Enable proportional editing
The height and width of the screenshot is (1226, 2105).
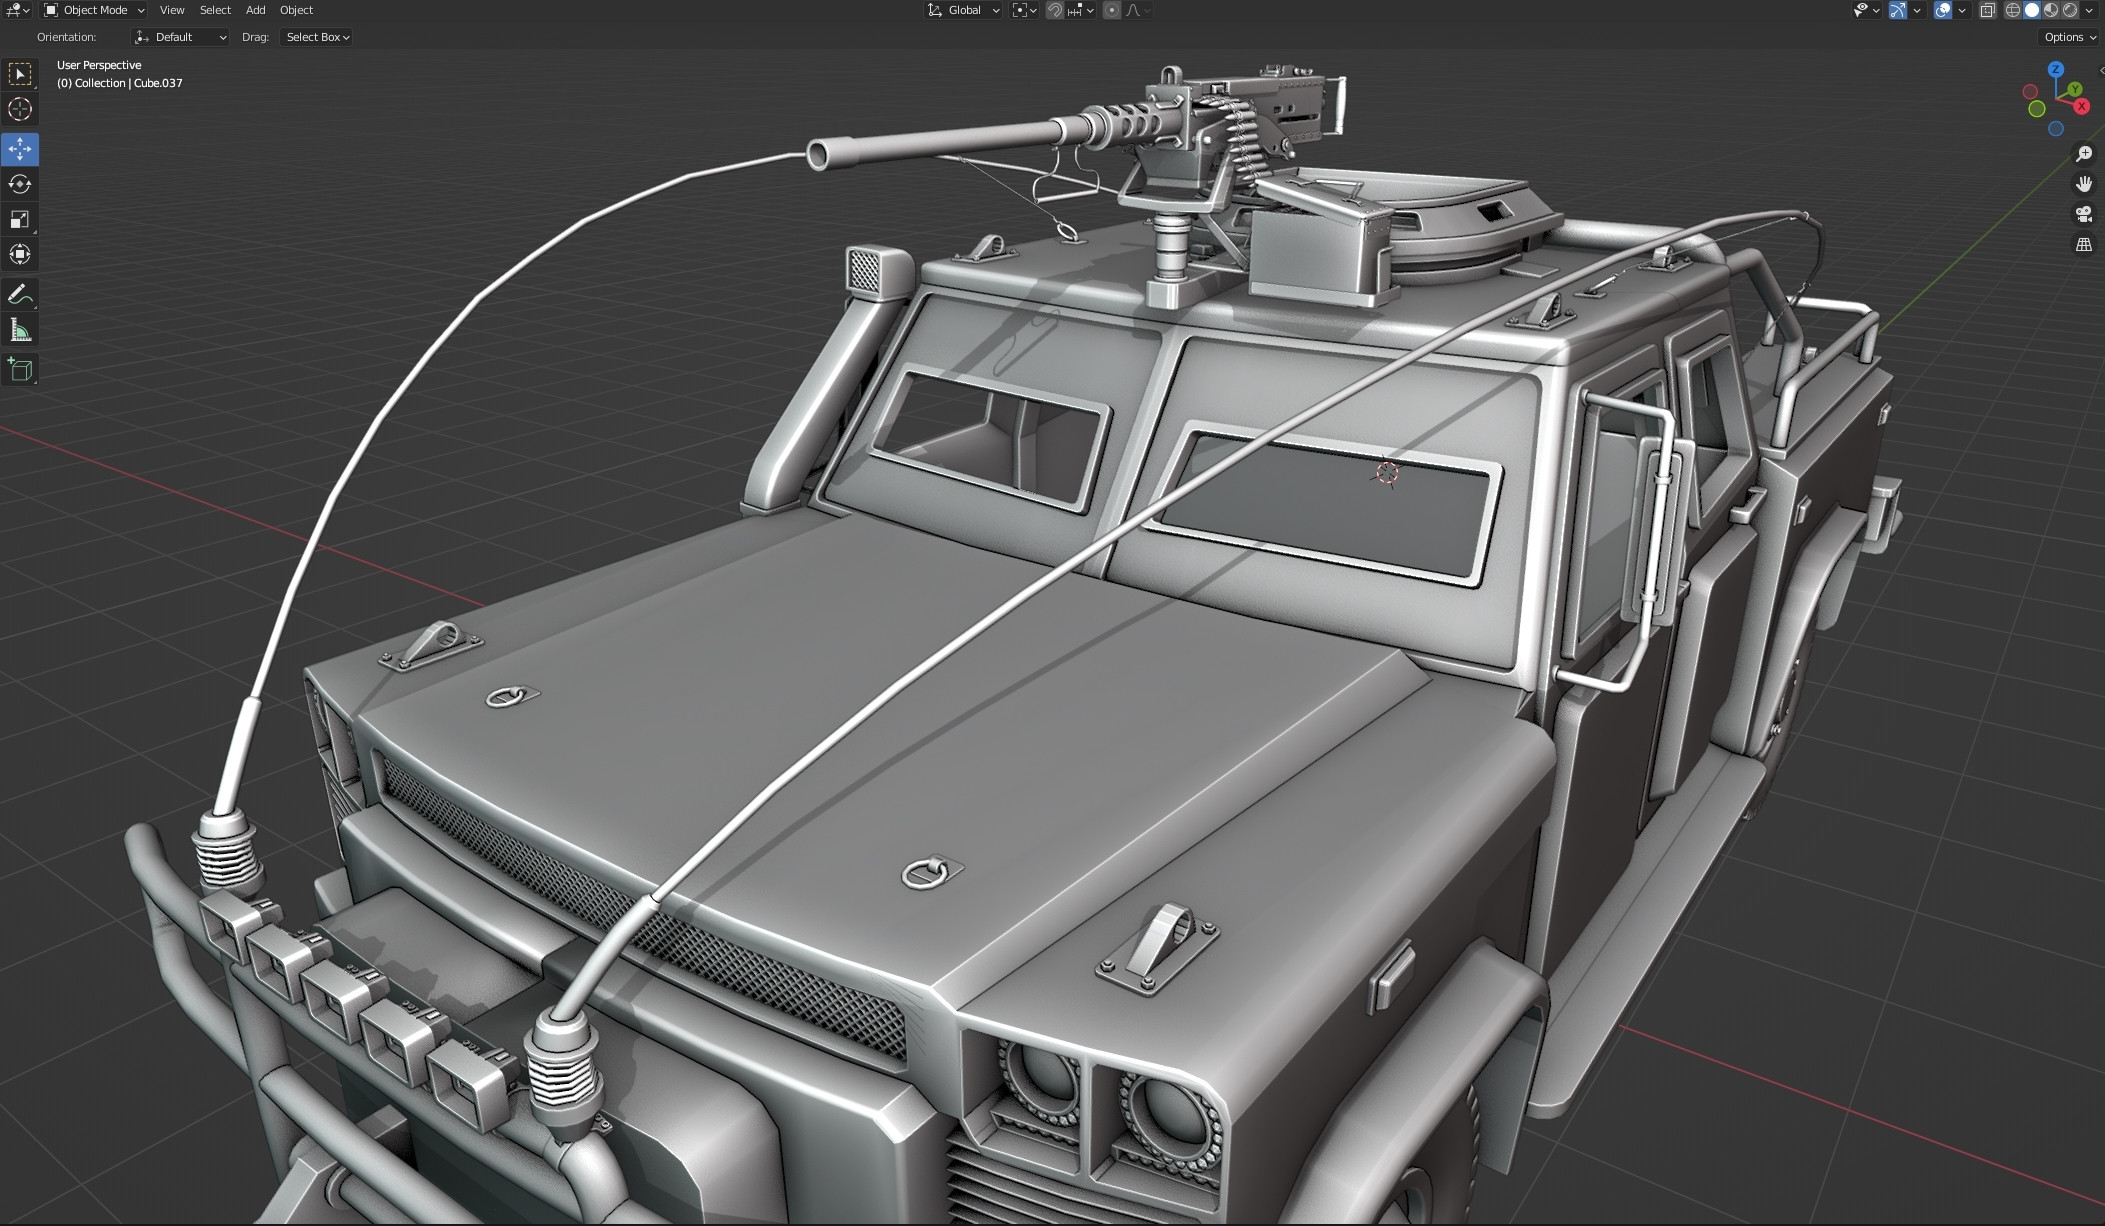point(1112,10)
